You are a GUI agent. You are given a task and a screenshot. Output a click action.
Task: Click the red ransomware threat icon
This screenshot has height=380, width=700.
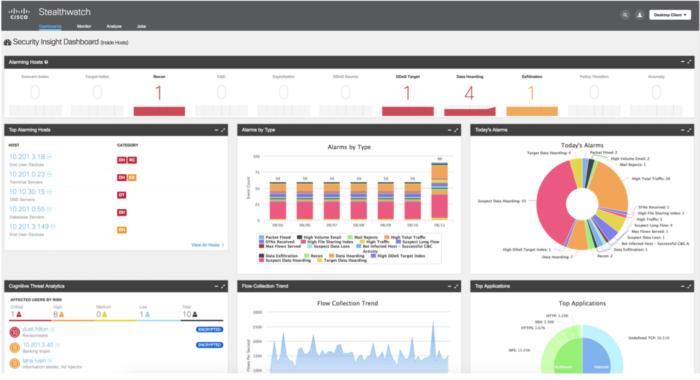click(x=15, y=332)
